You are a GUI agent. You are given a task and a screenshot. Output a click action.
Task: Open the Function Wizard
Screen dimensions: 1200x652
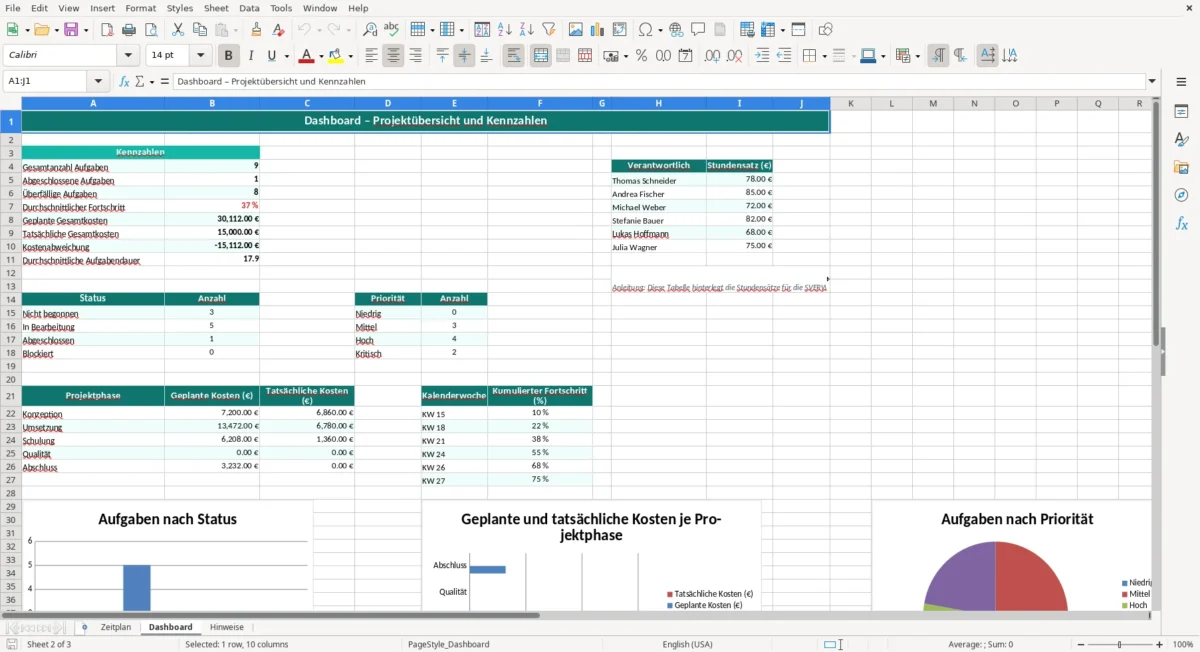124,82
